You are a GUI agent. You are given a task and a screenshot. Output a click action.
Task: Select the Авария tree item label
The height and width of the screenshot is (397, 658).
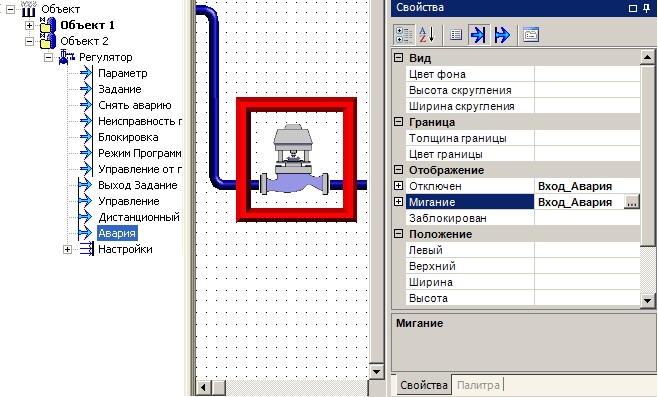[117, 233]
